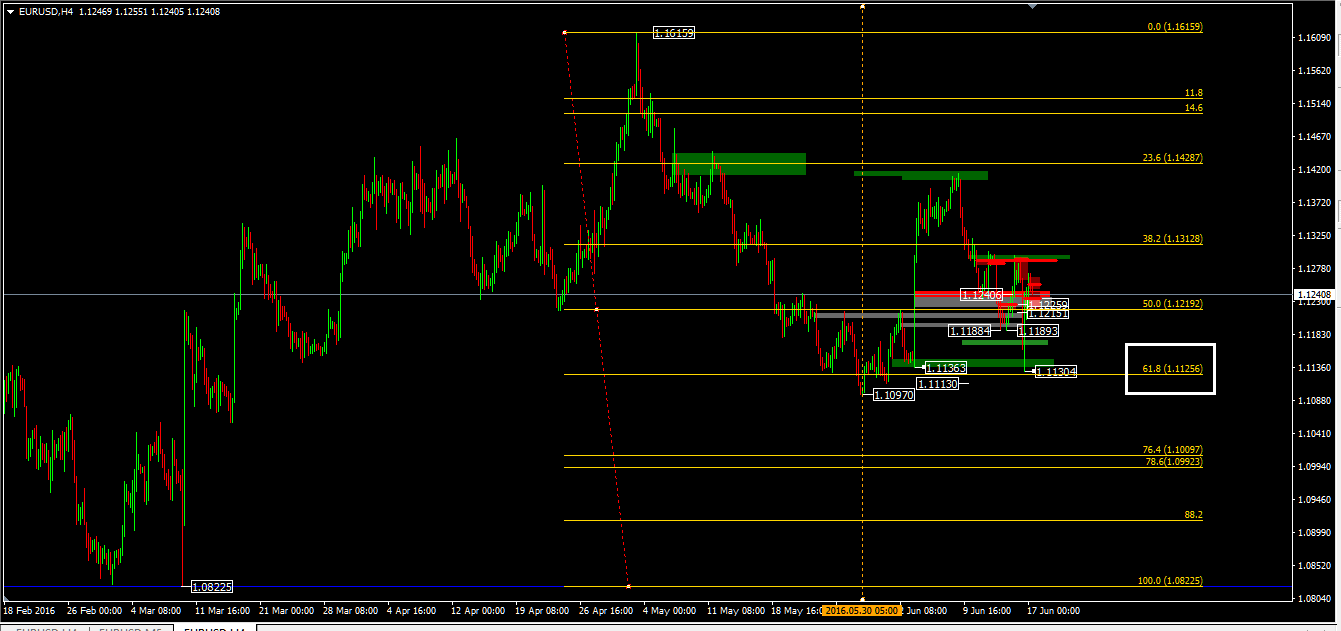Click 1.08520 on the price scale
1341x631 pixels.
pos(1313,566)
